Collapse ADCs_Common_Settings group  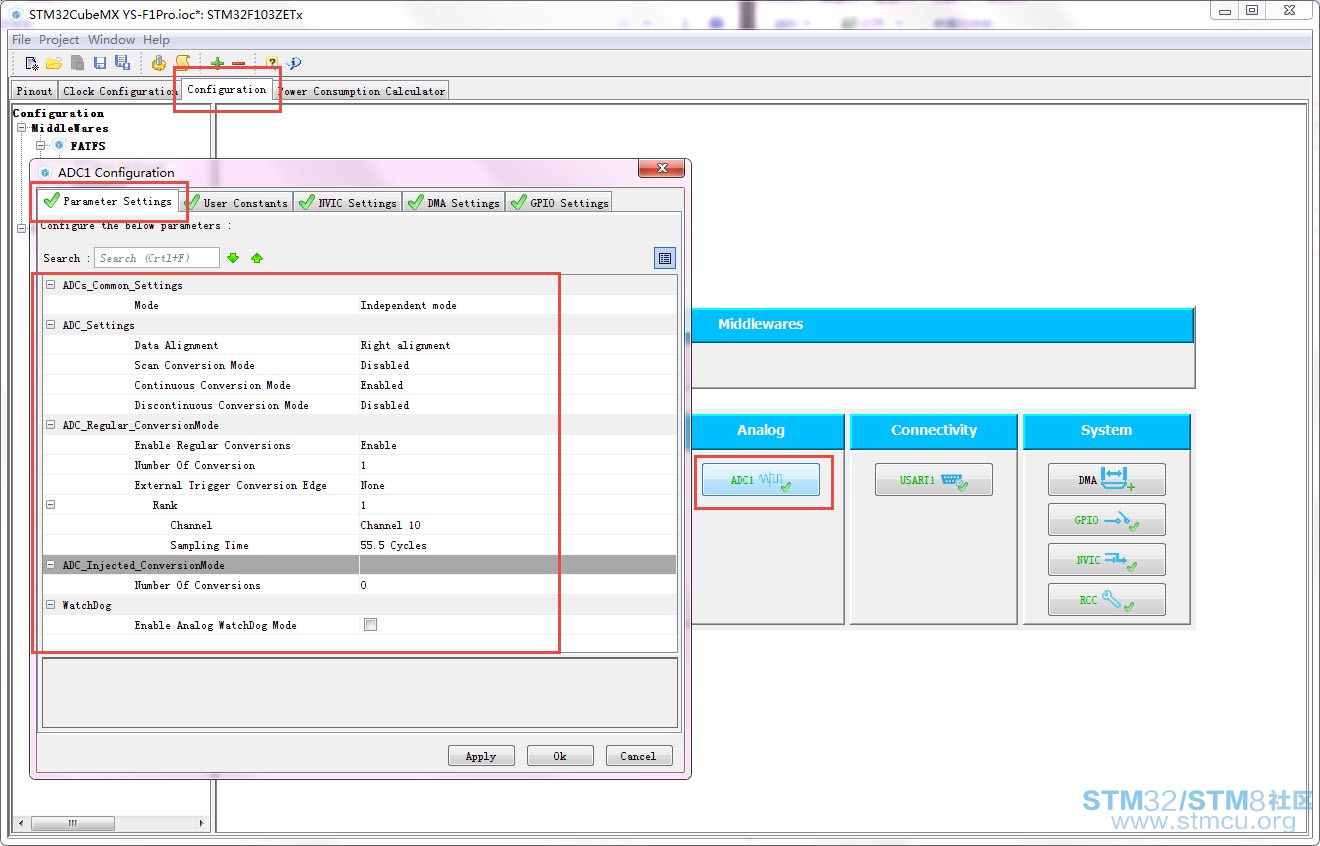(x=50, y=285)
